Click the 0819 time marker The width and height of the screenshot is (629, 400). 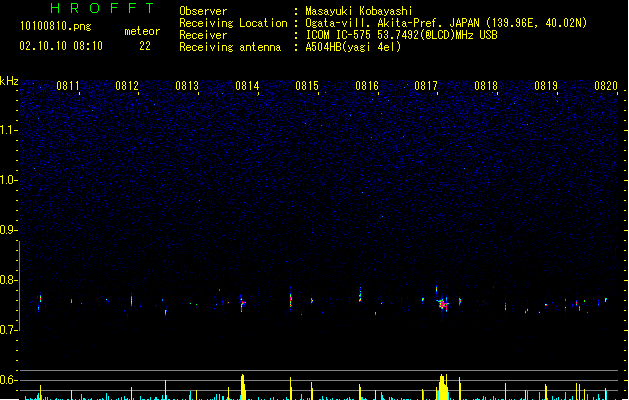[x=546, y=86]
